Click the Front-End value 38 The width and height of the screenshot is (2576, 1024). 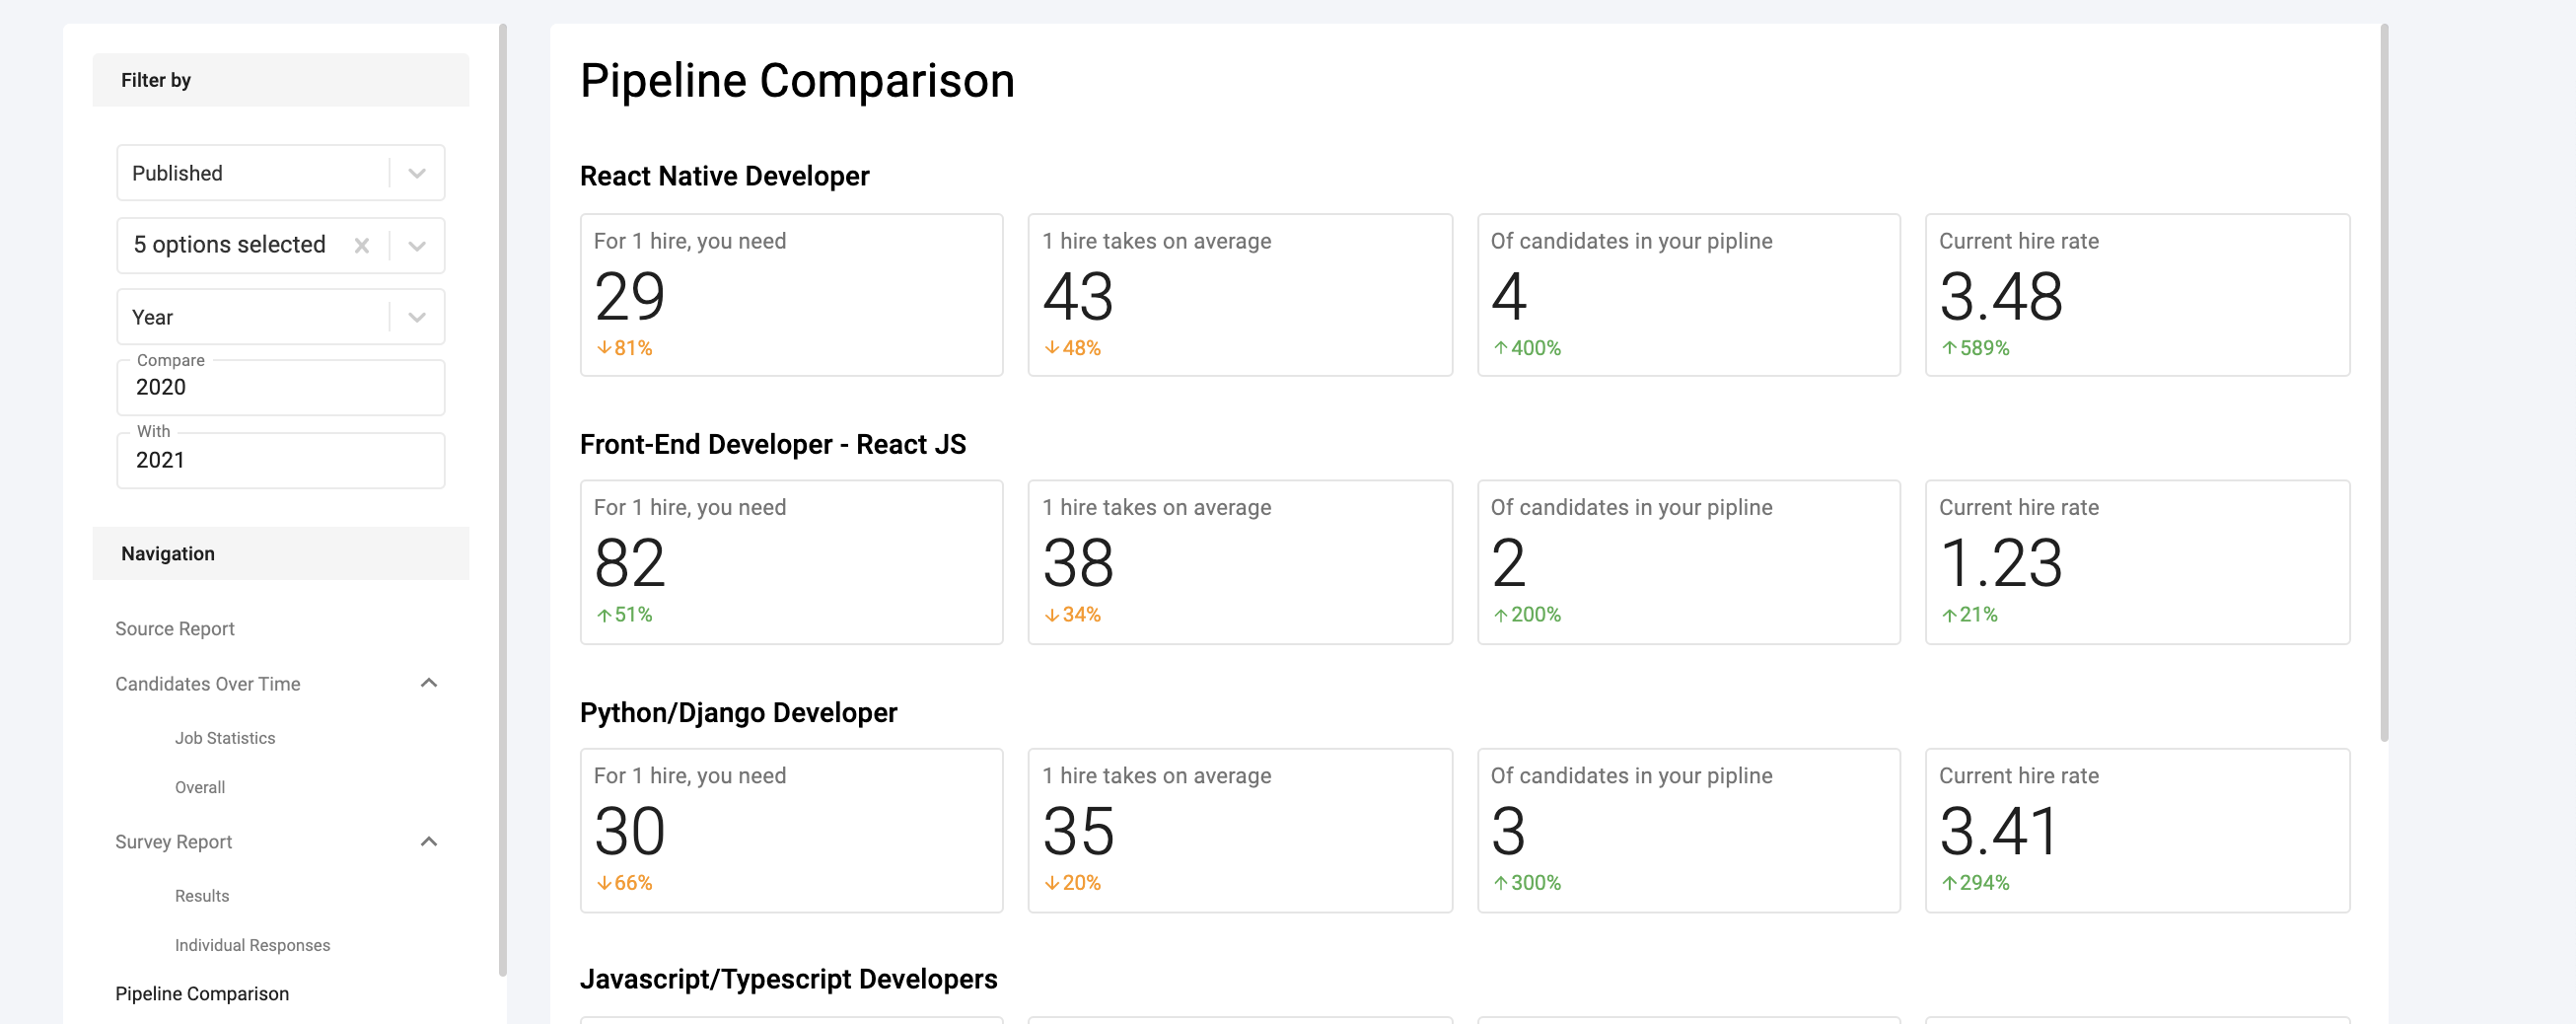pyautogui.click(x=1078, y=563)
